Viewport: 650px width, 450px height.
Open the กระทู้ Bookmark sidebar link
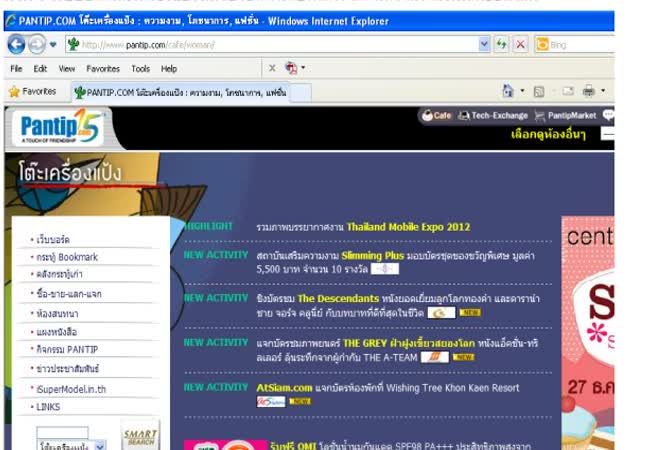67,257
